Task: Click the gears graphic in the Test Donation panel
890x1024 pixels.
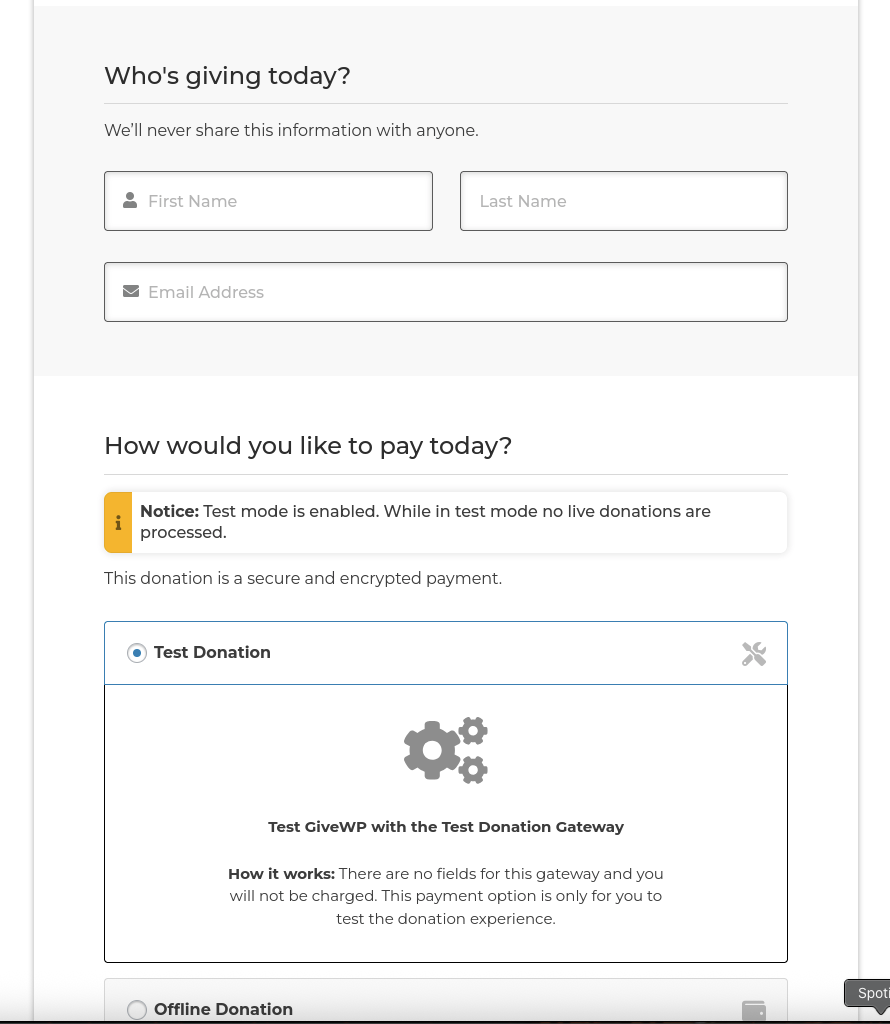Action: (446, 750)
